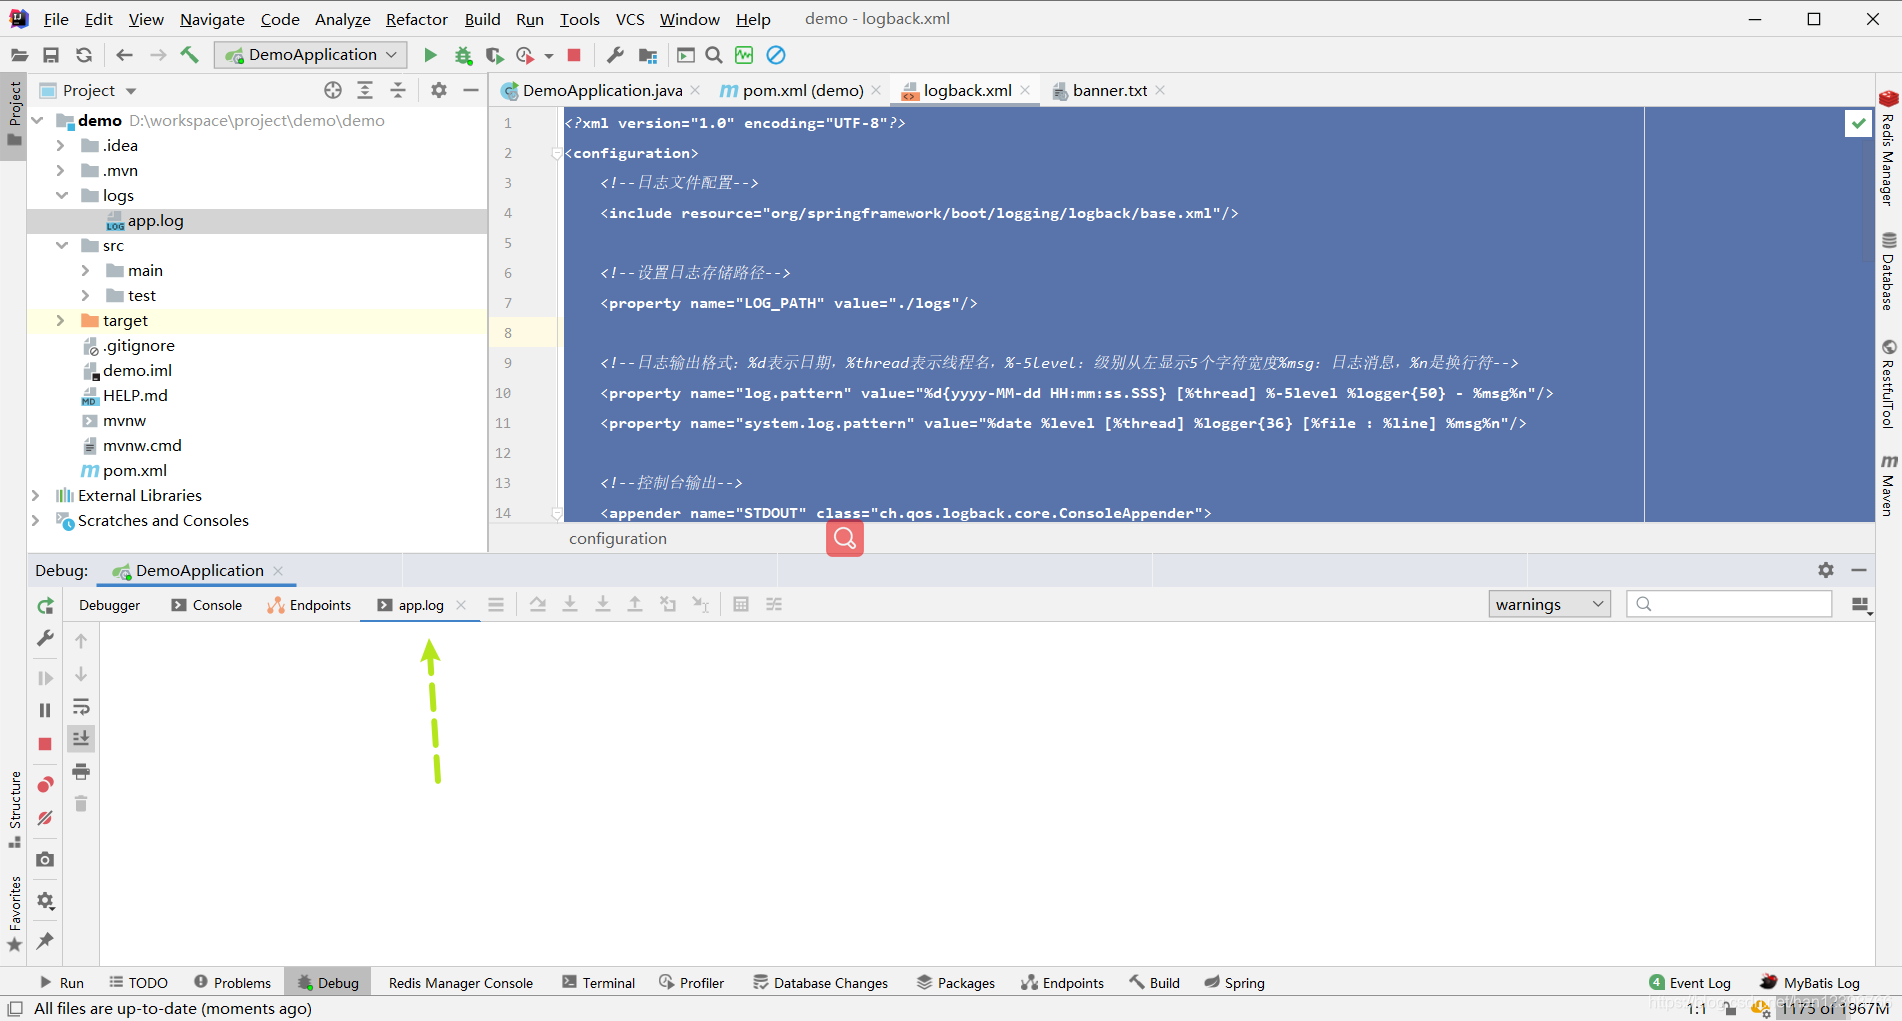The width and height of the screenshot is (1902, 1021).
Task: Start a debug session with the bug icon
Action: pyautogui.click(x=463, y=55)
